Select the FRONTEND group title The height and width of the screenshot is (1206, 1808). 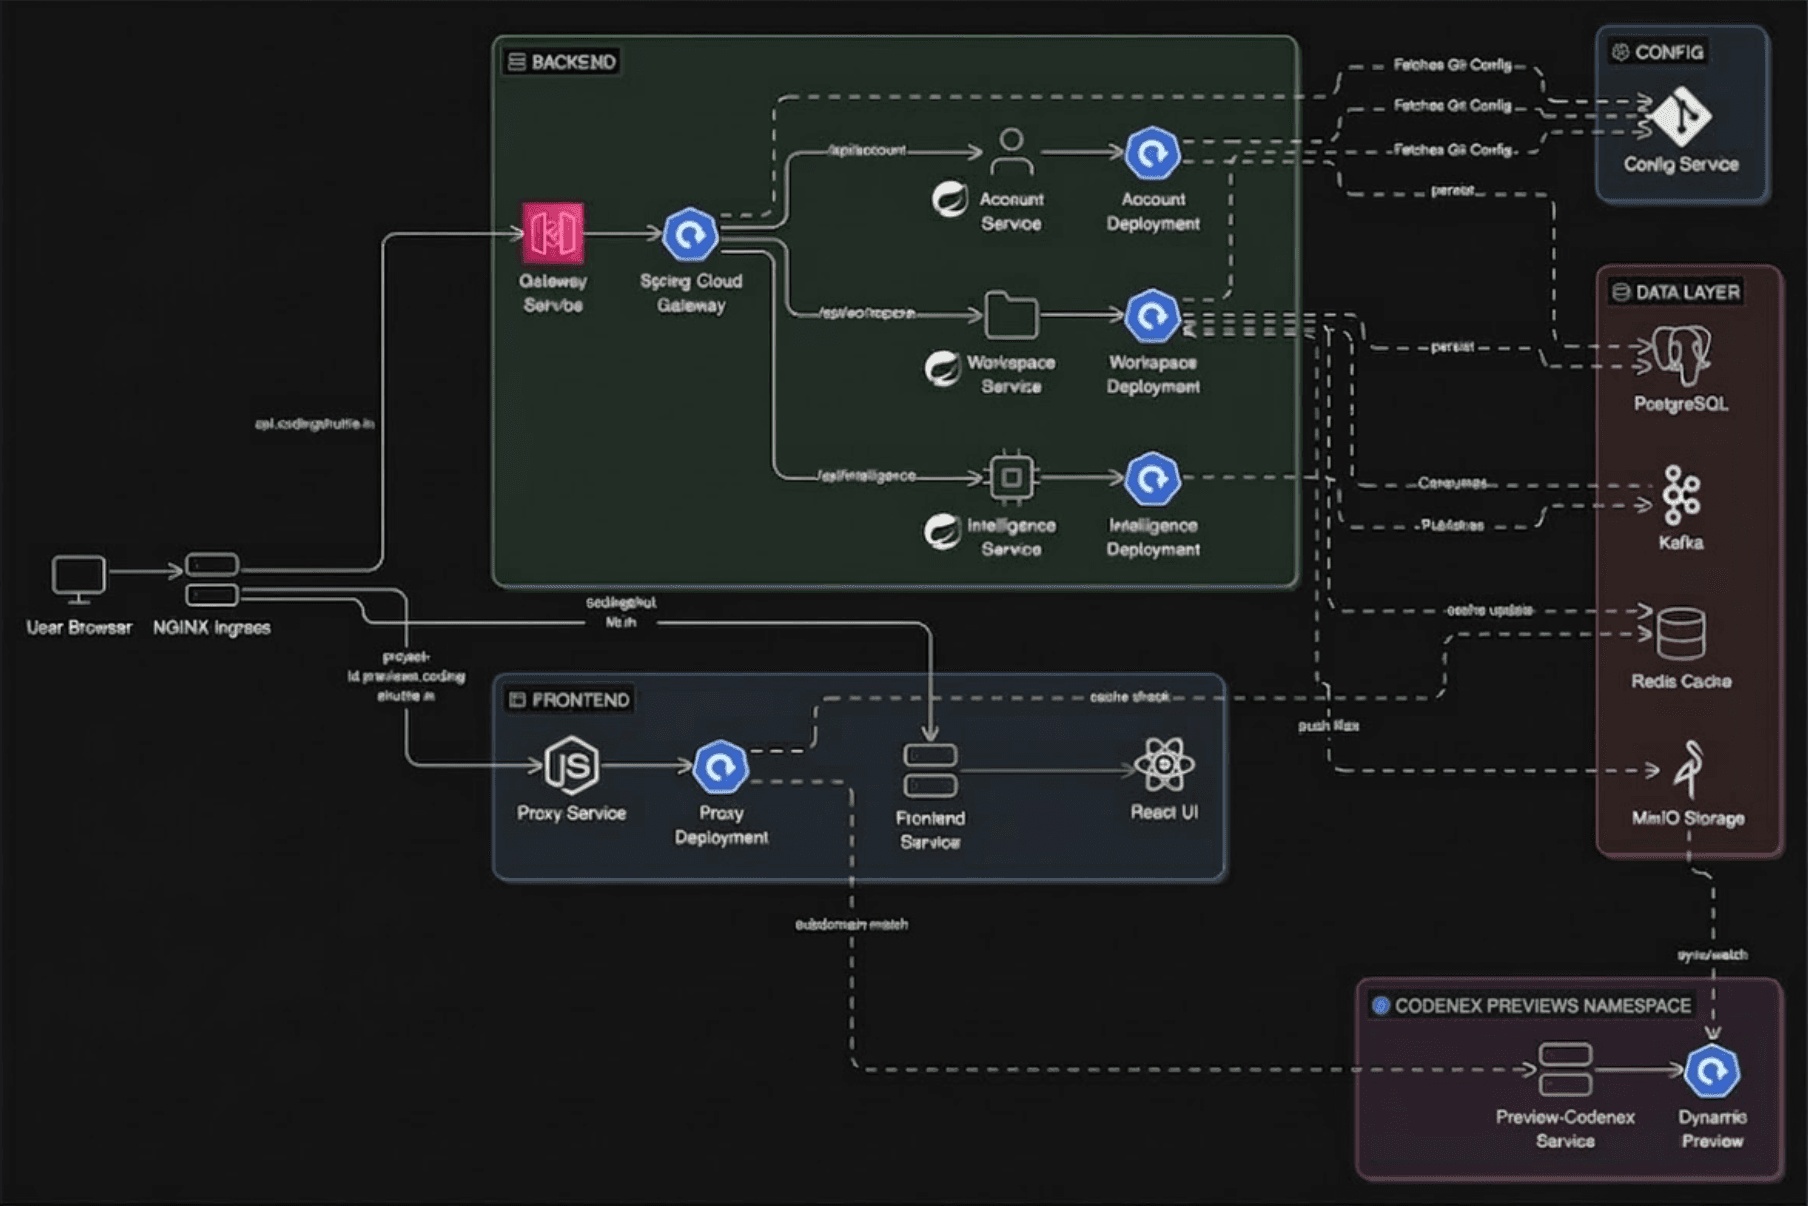(581, 700)
